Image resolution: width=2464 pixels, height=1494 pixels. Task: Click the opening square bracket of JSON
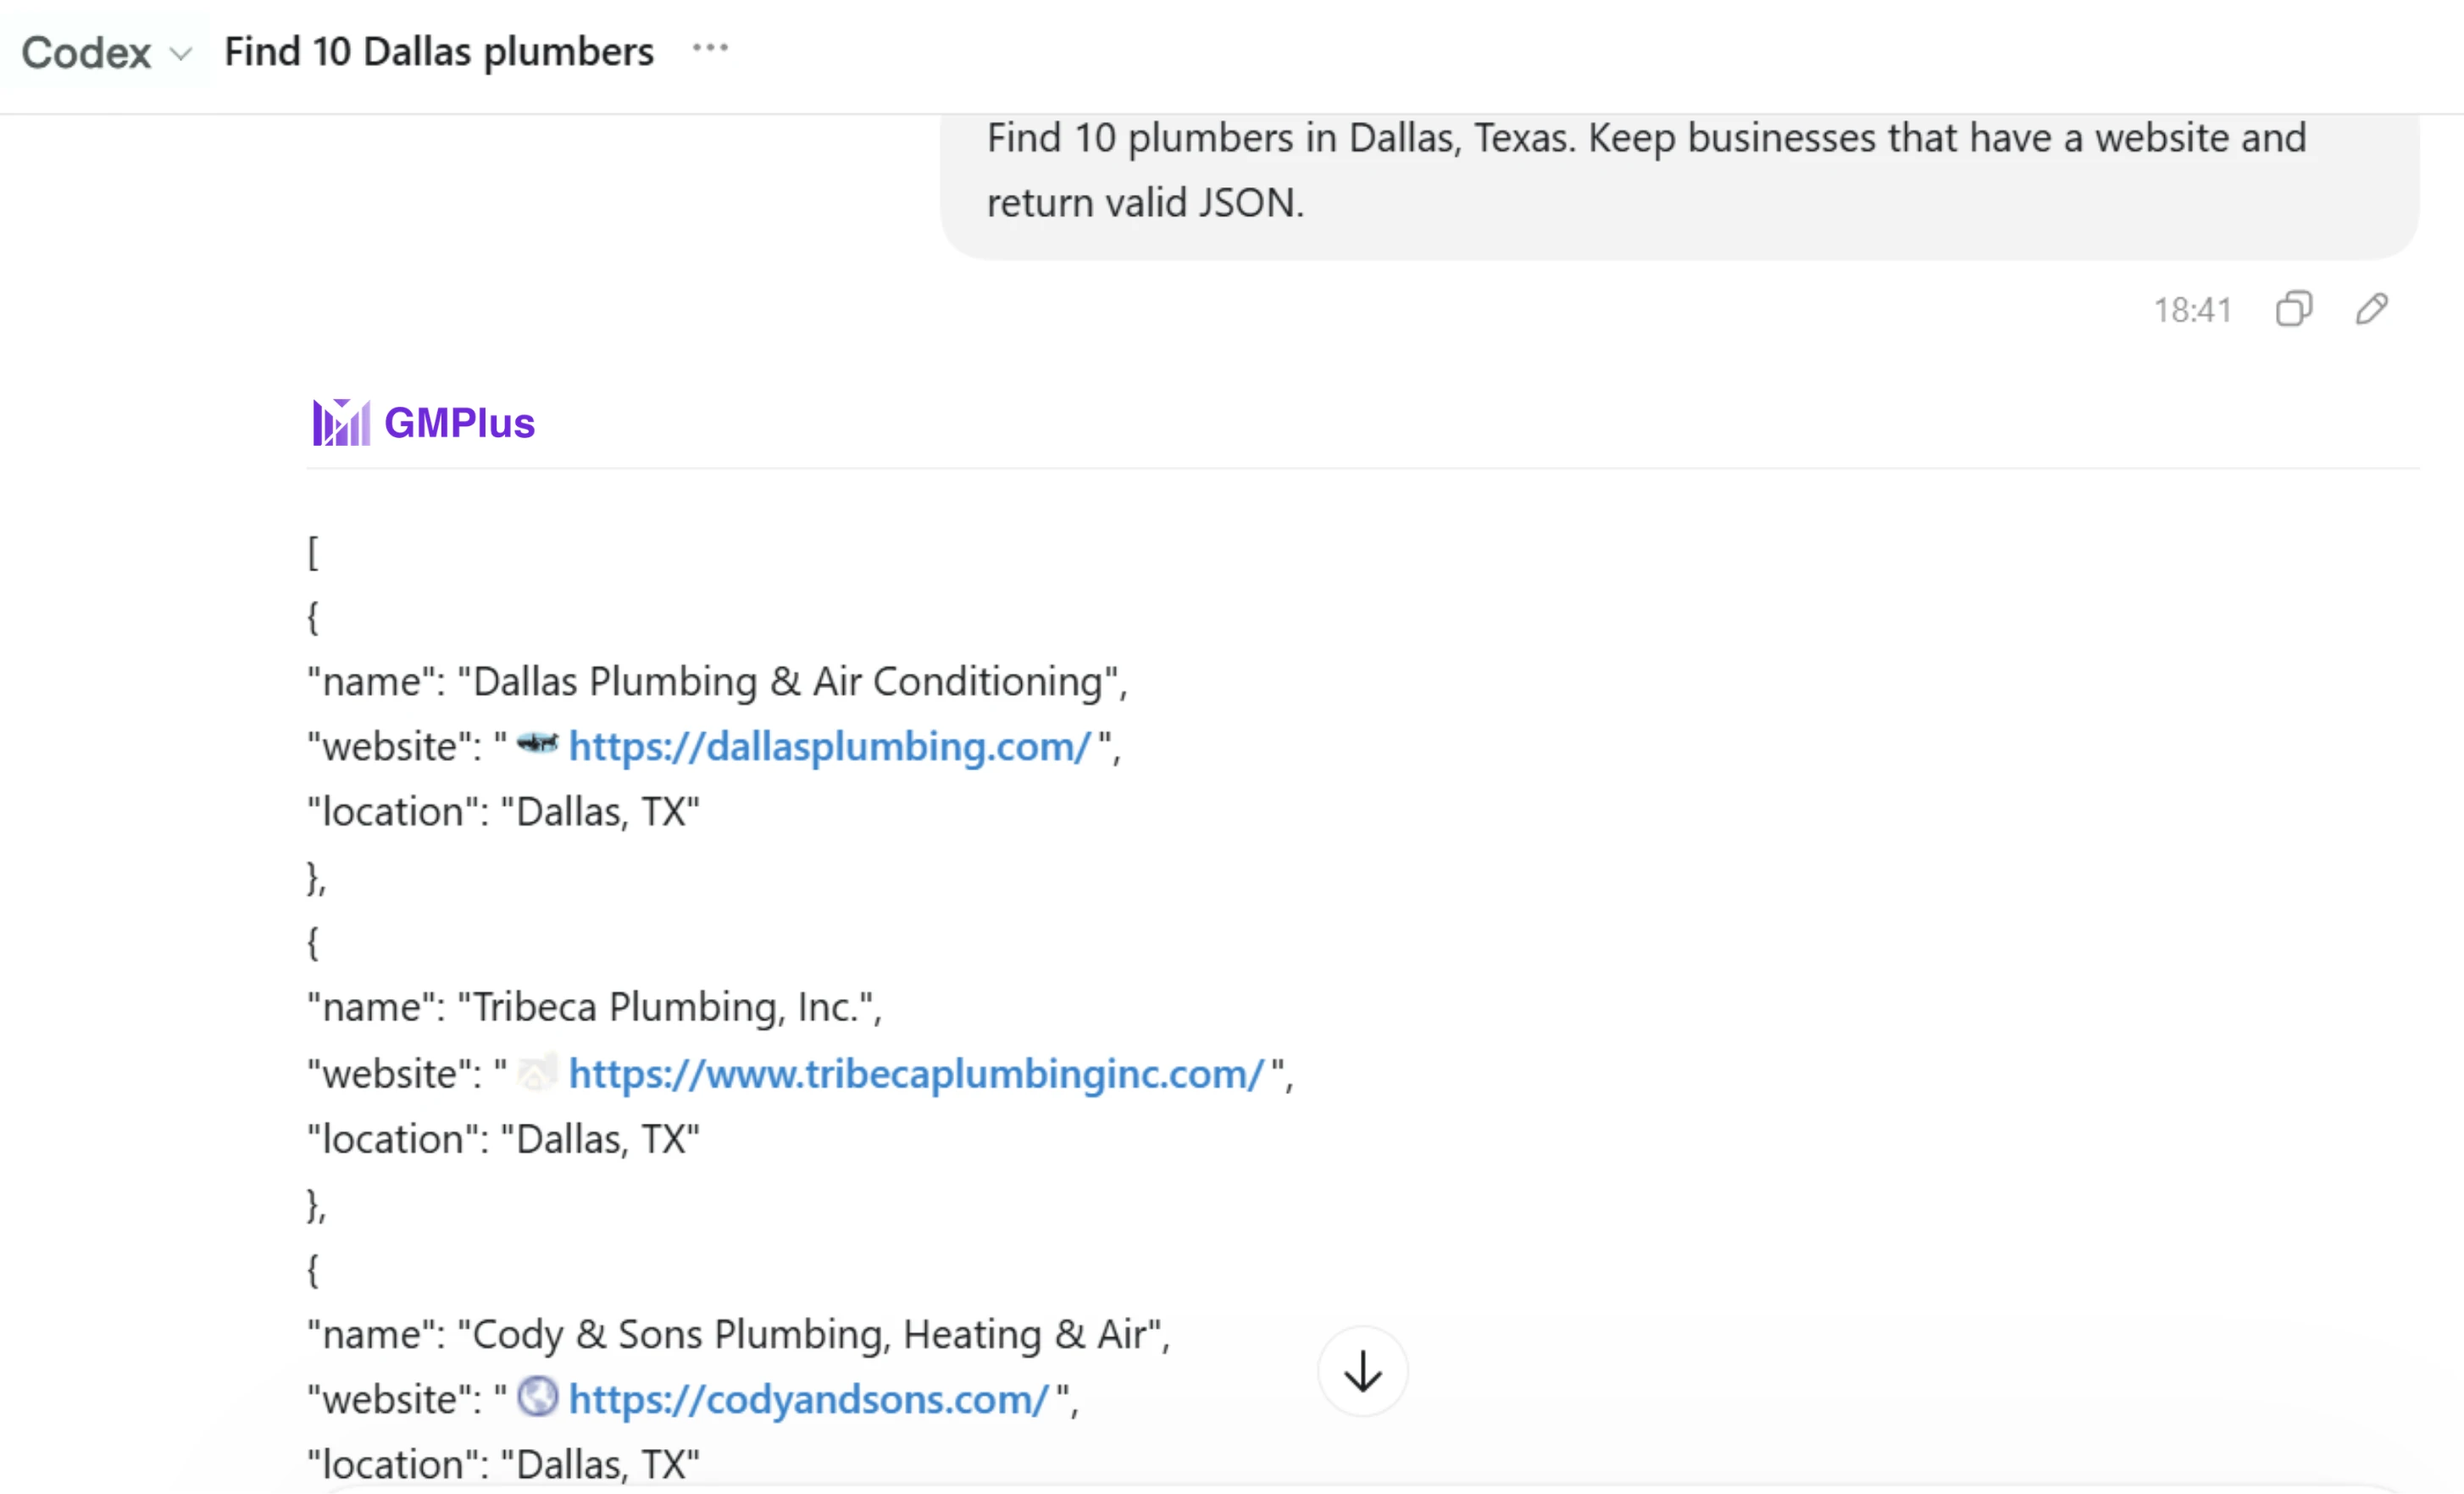313,553
